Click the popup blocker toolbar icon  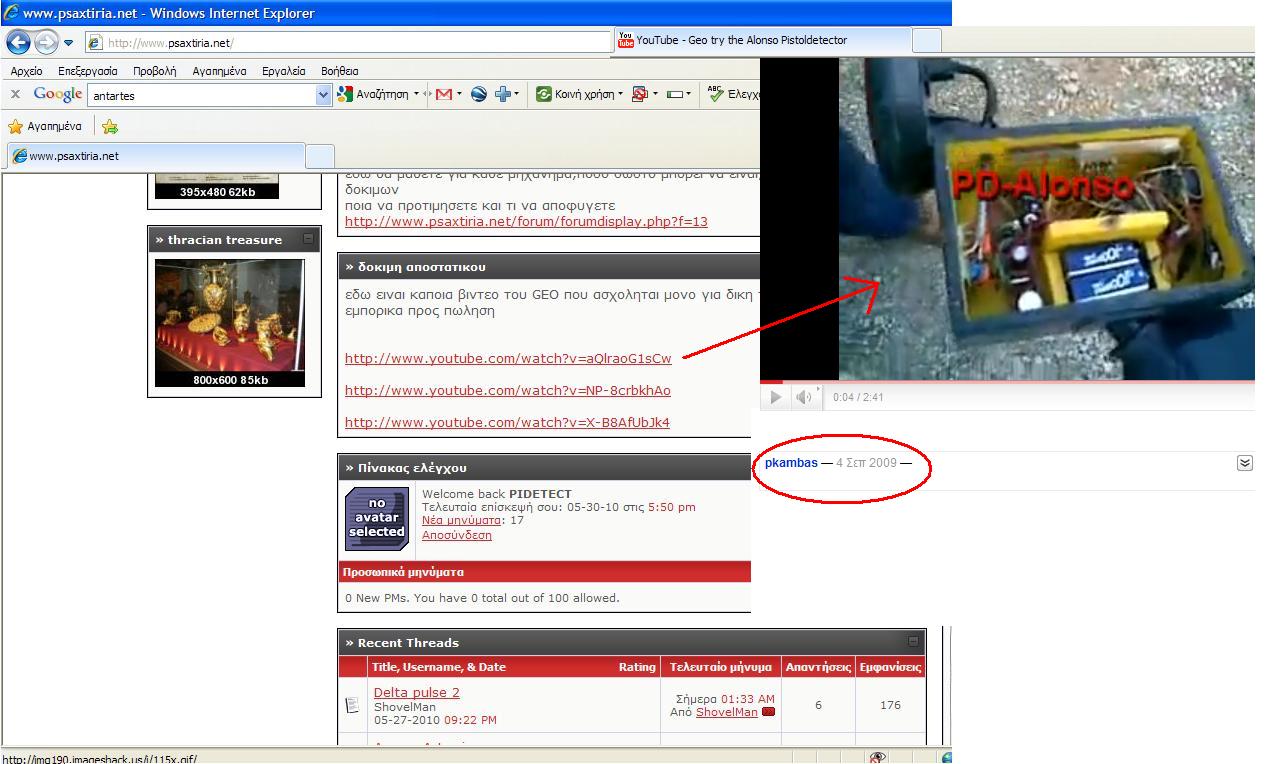click(x=640, y=94)
